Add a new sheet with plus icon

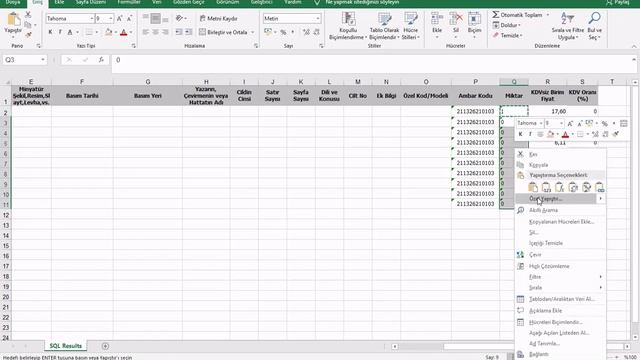(x=105, y=346)
